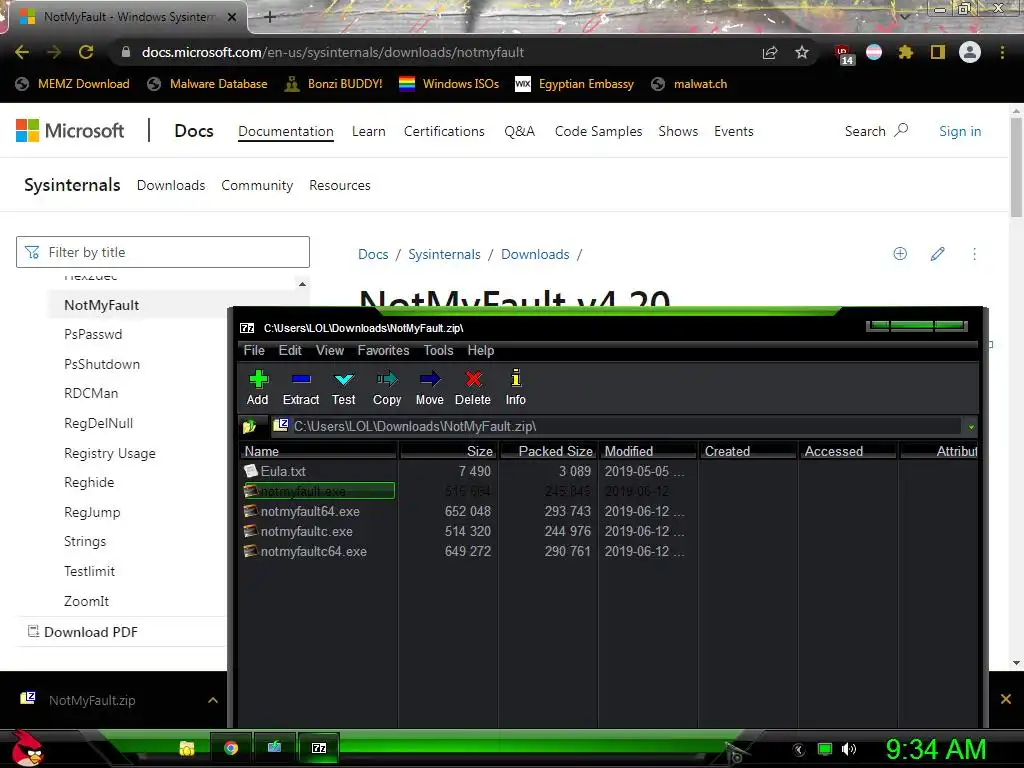The width and height of the screenshot is (1024, 768).
Task: Open the 7-Zip taskbar button
Action: pos(319,748)
